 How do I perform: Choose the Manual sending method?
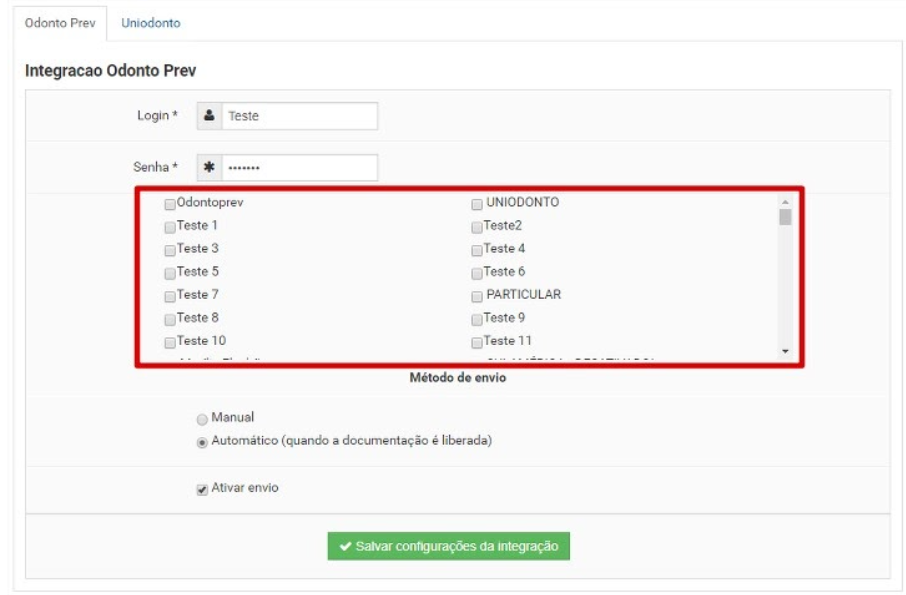click(x=202, y=419)
